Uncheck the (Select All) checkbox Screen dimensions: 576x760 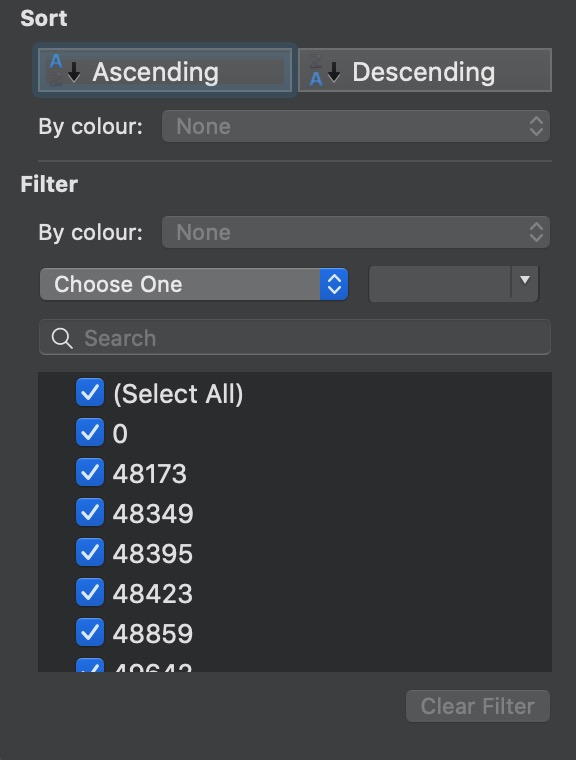coord(90,393)
